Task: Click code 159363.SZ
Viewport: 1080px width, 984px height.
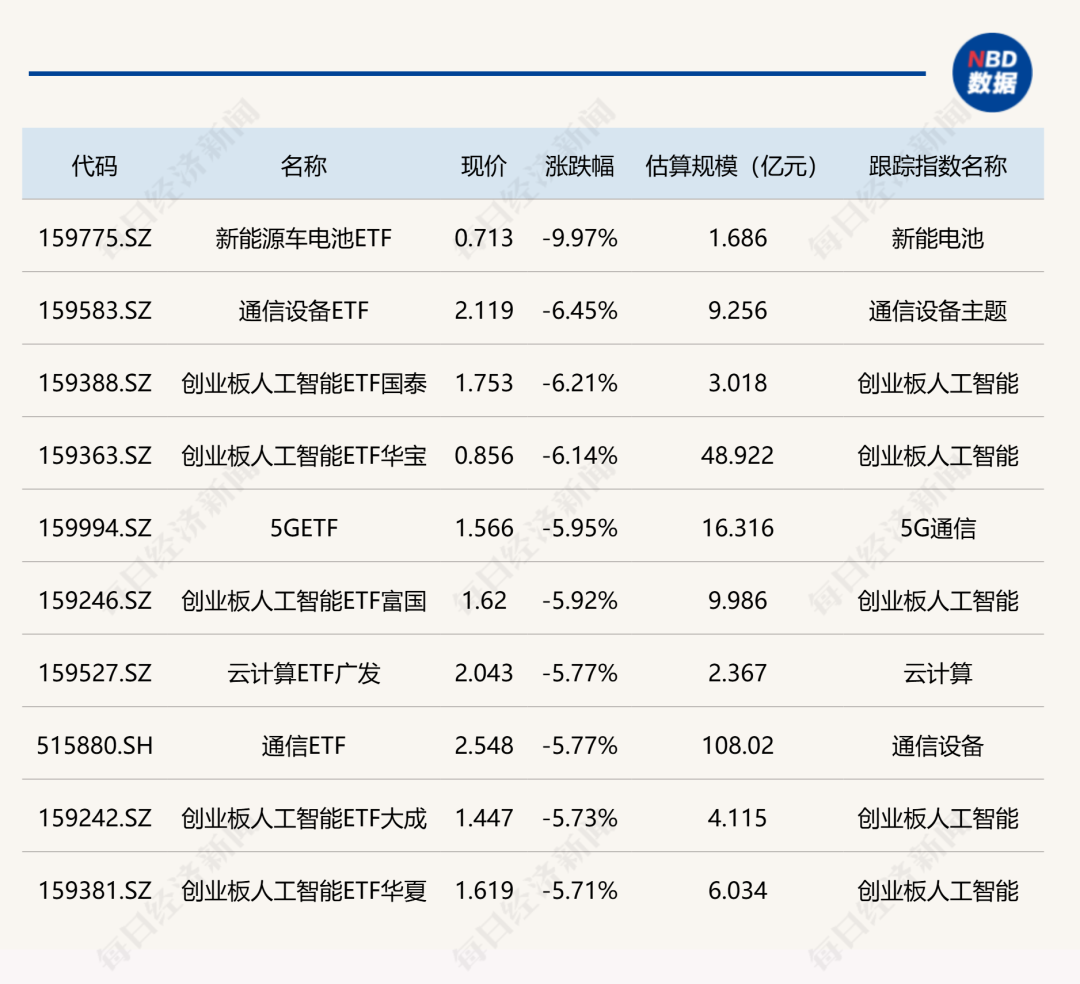Action: (94, 456)
